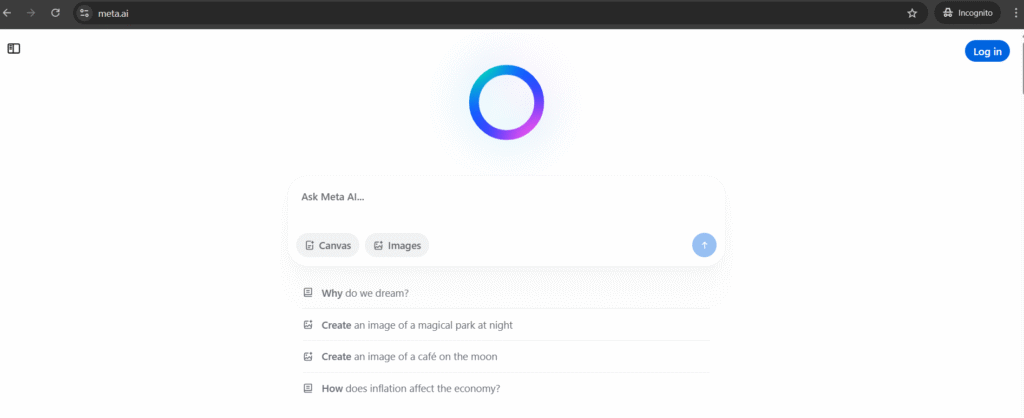
Task: Reload the page with refresh icon
Action: click(55, 13)
